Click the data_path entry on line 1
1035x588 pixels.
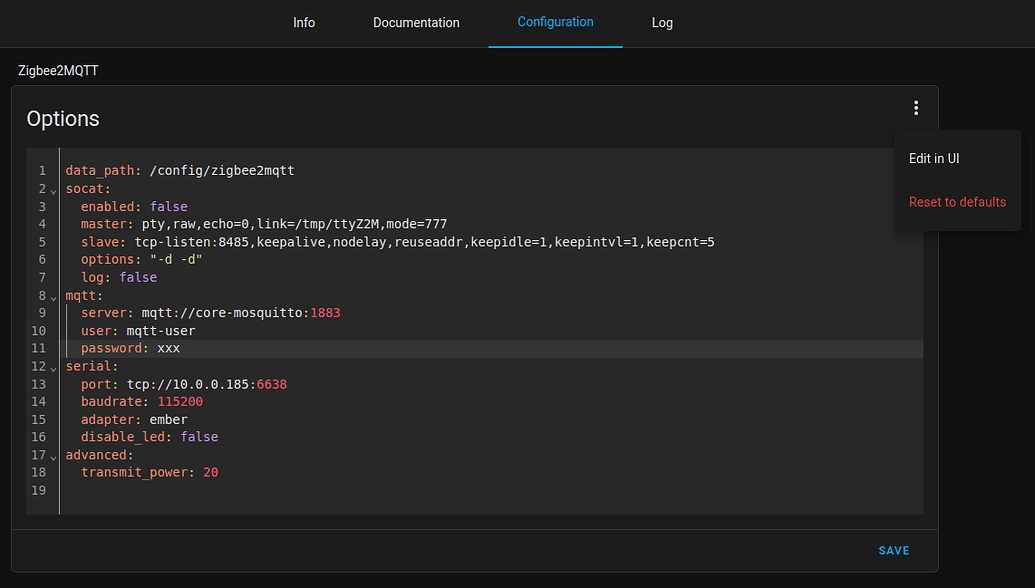tap(180, 170)
